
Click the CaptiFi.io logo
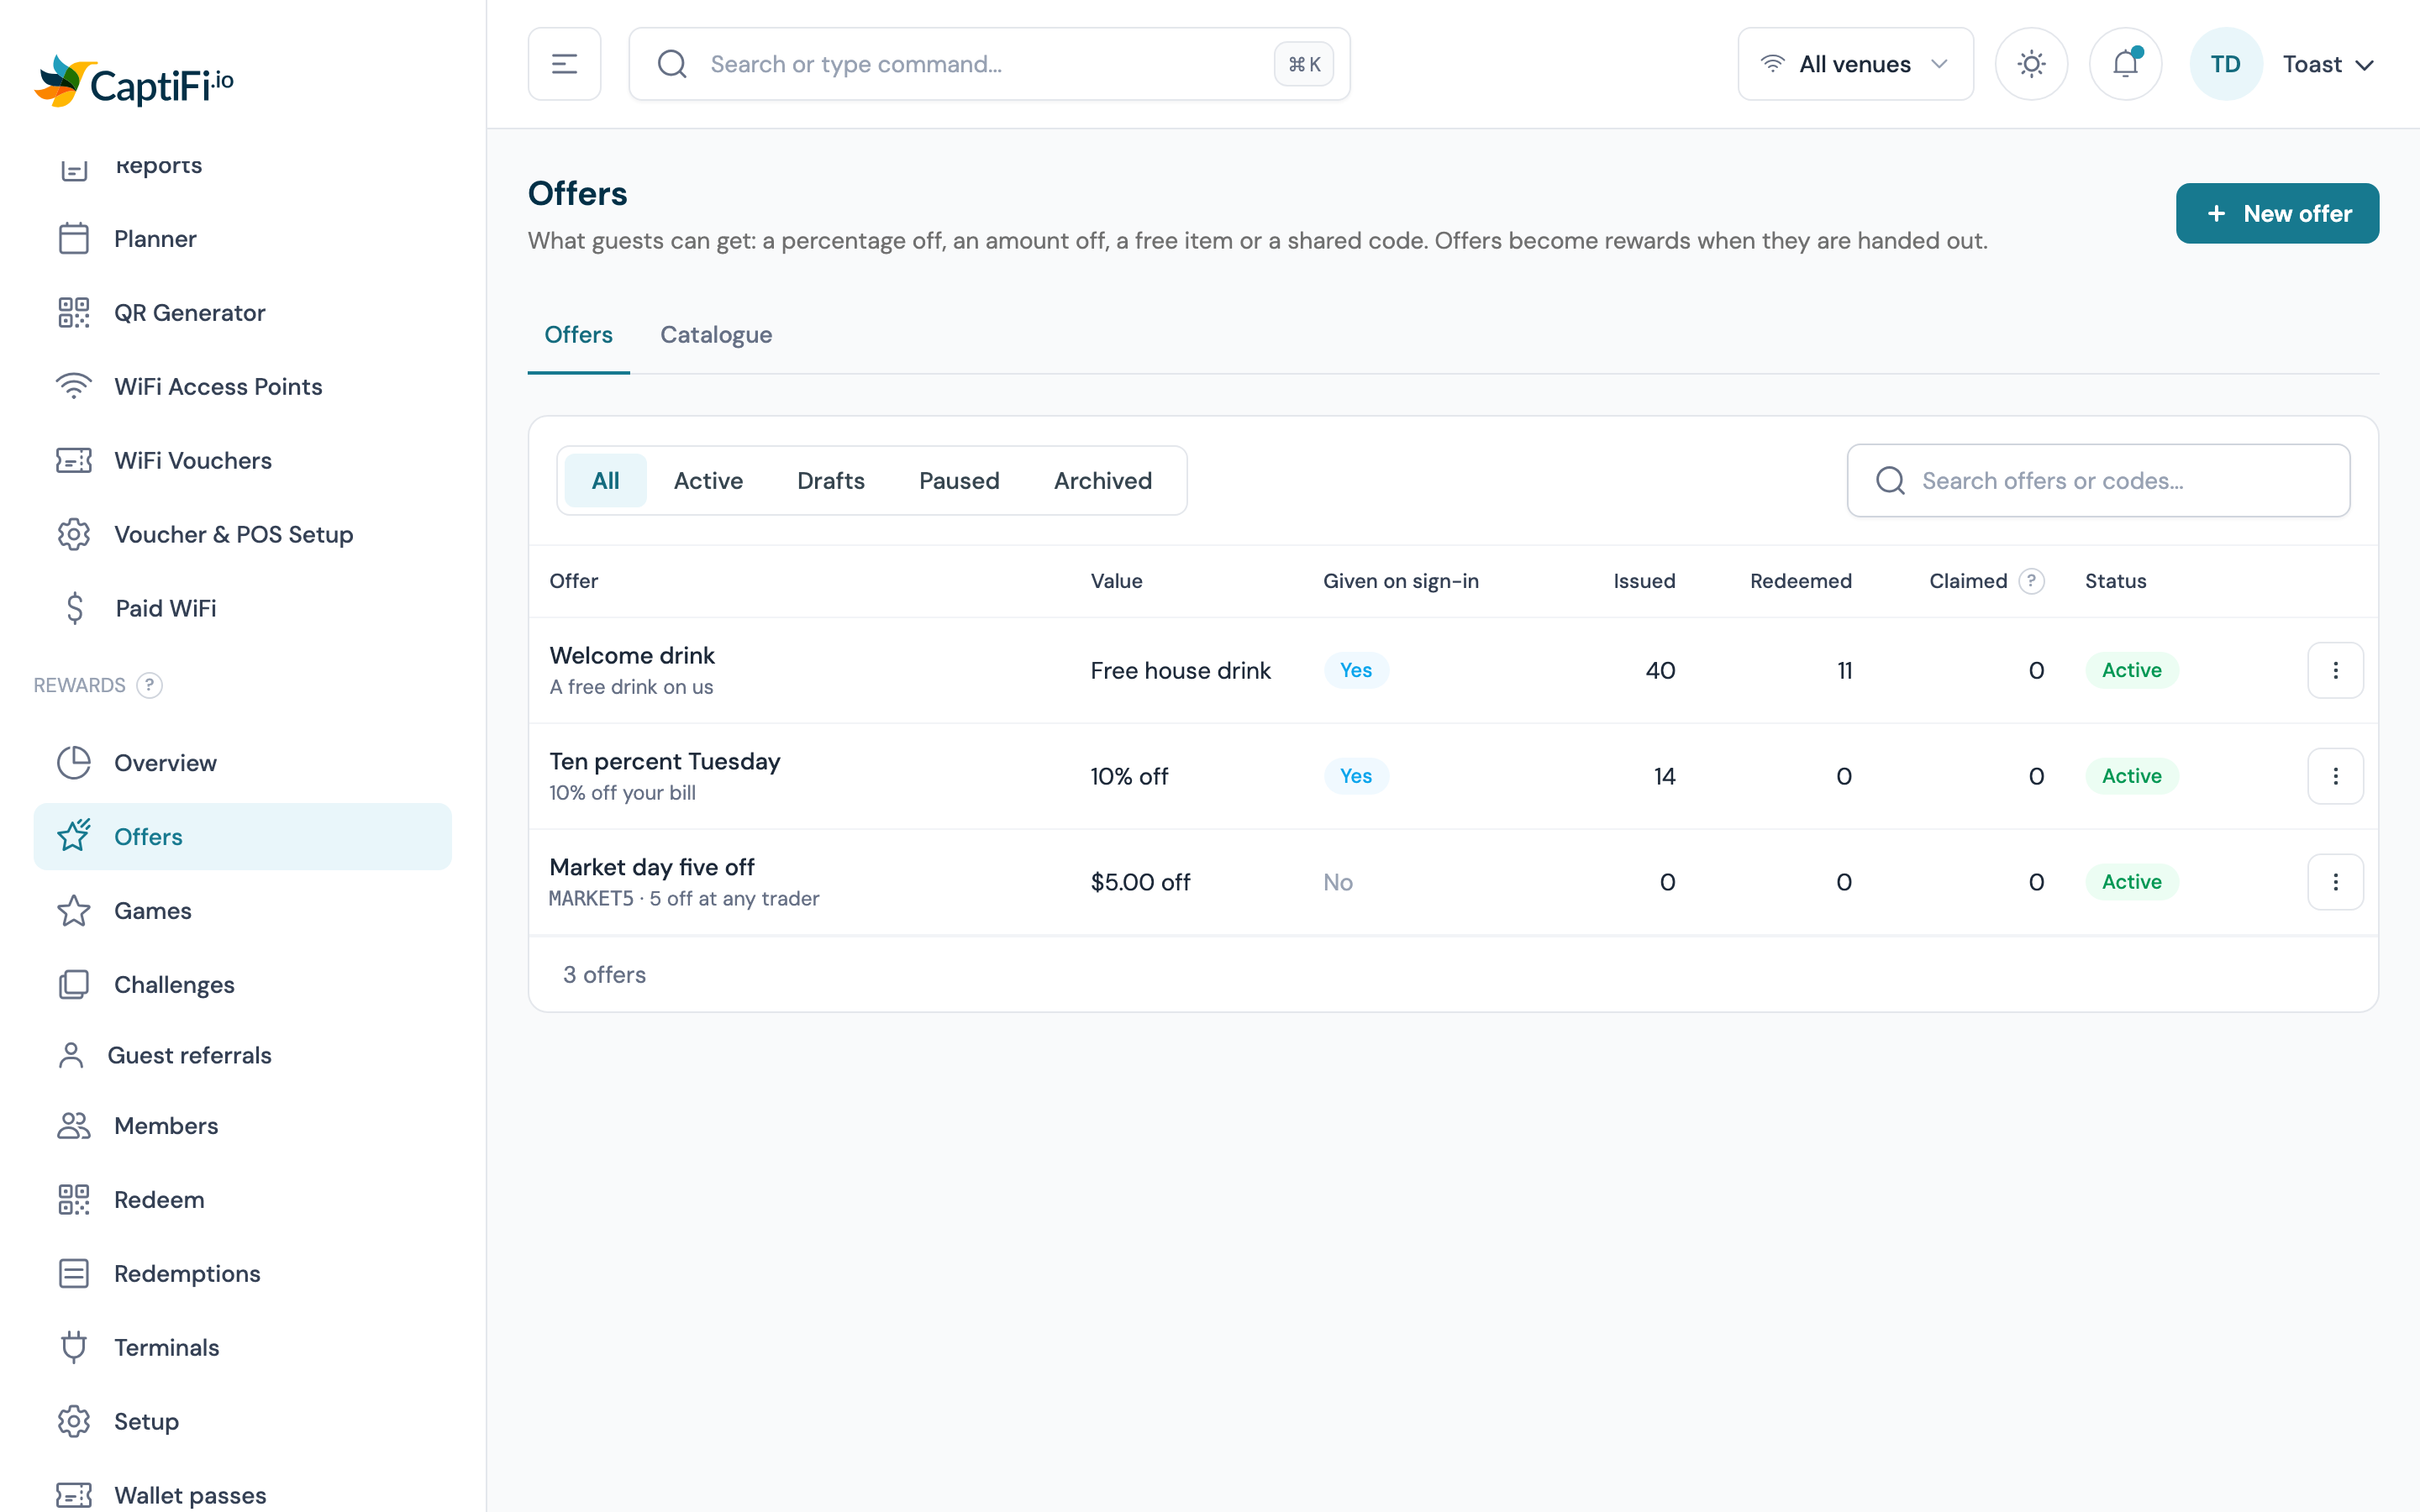pos(134,82)
